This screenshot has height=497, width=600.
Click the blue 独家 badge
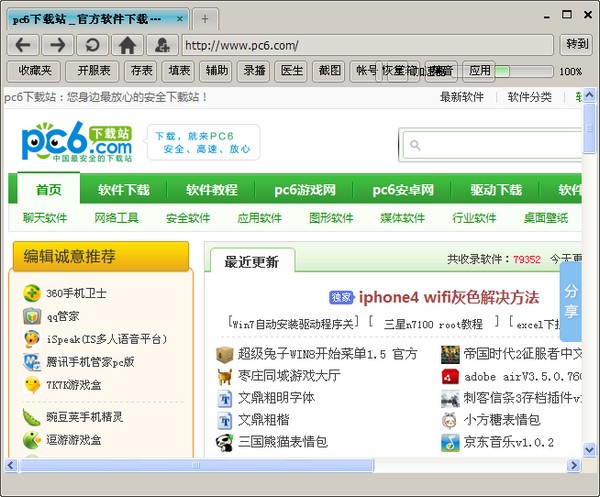point(341,297)
